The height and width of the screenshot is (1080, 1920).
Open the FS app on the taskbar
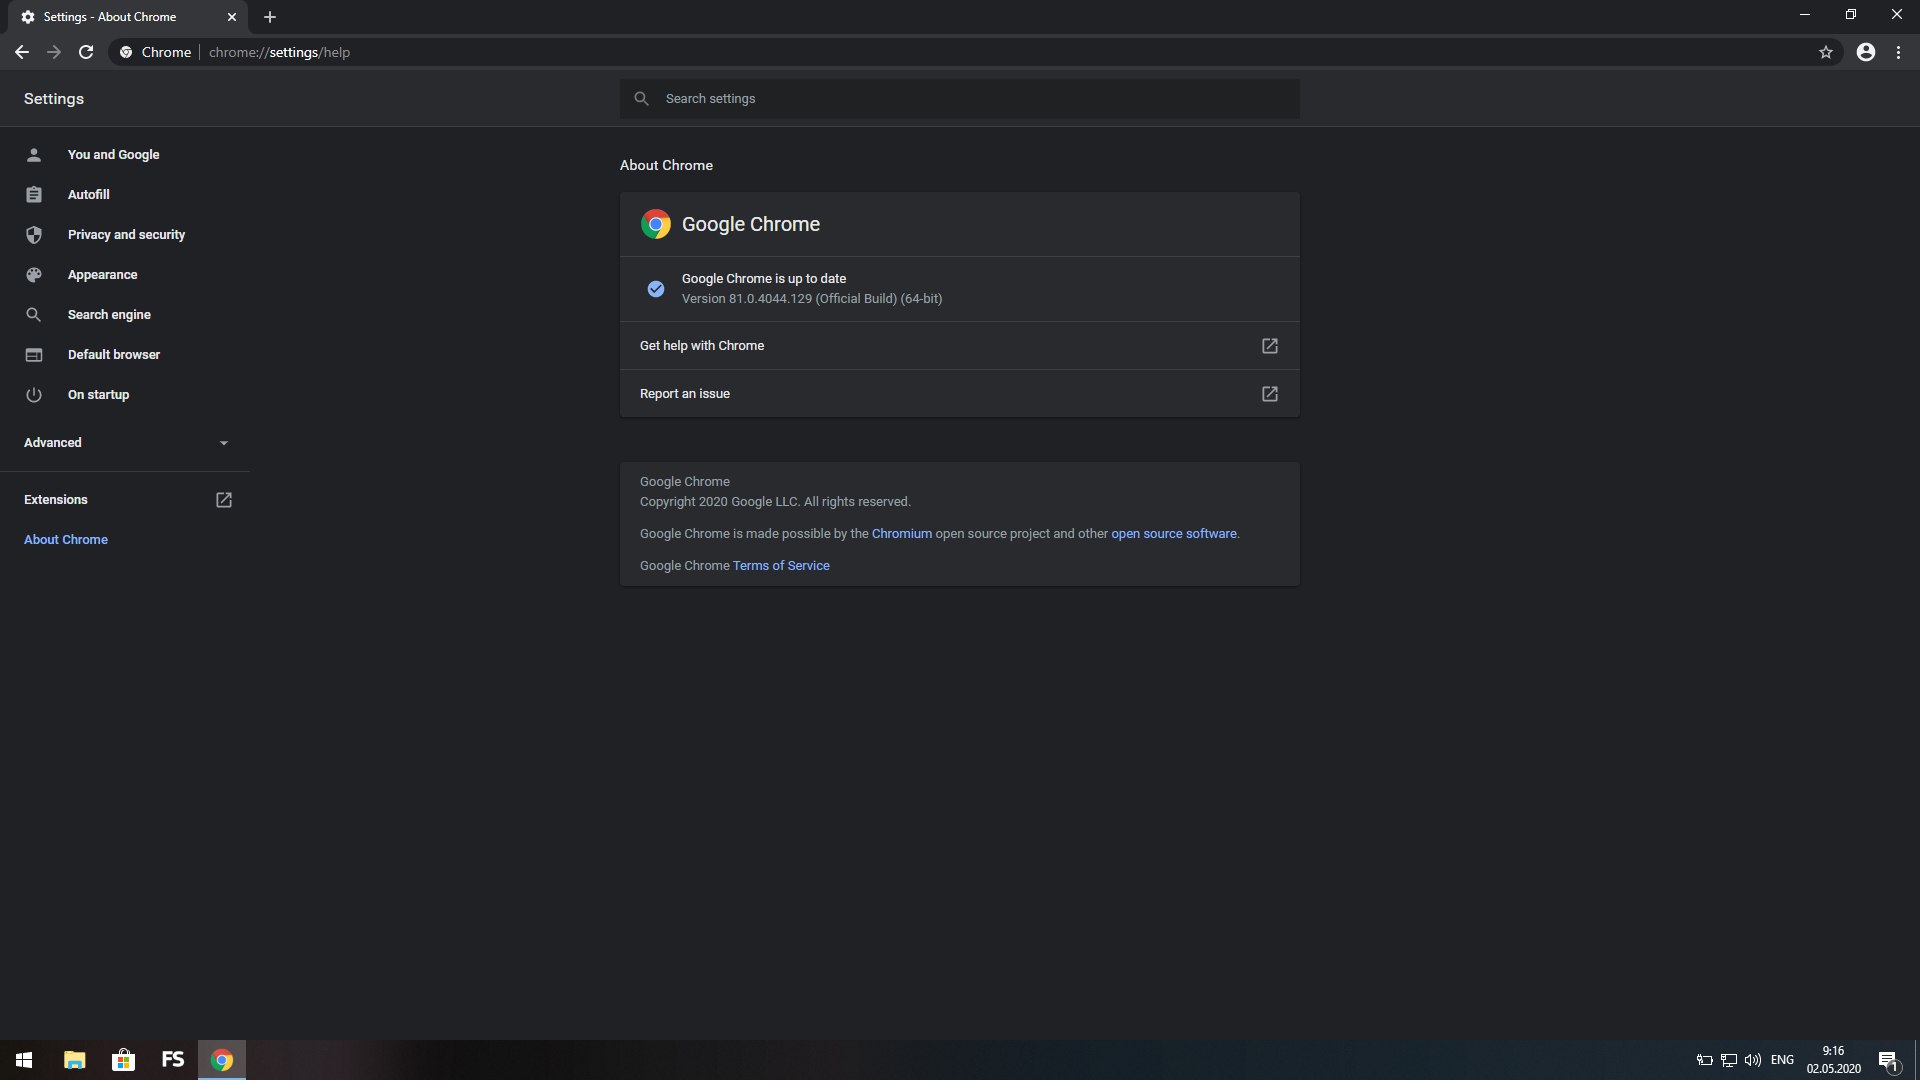(x=172, y=1059)
